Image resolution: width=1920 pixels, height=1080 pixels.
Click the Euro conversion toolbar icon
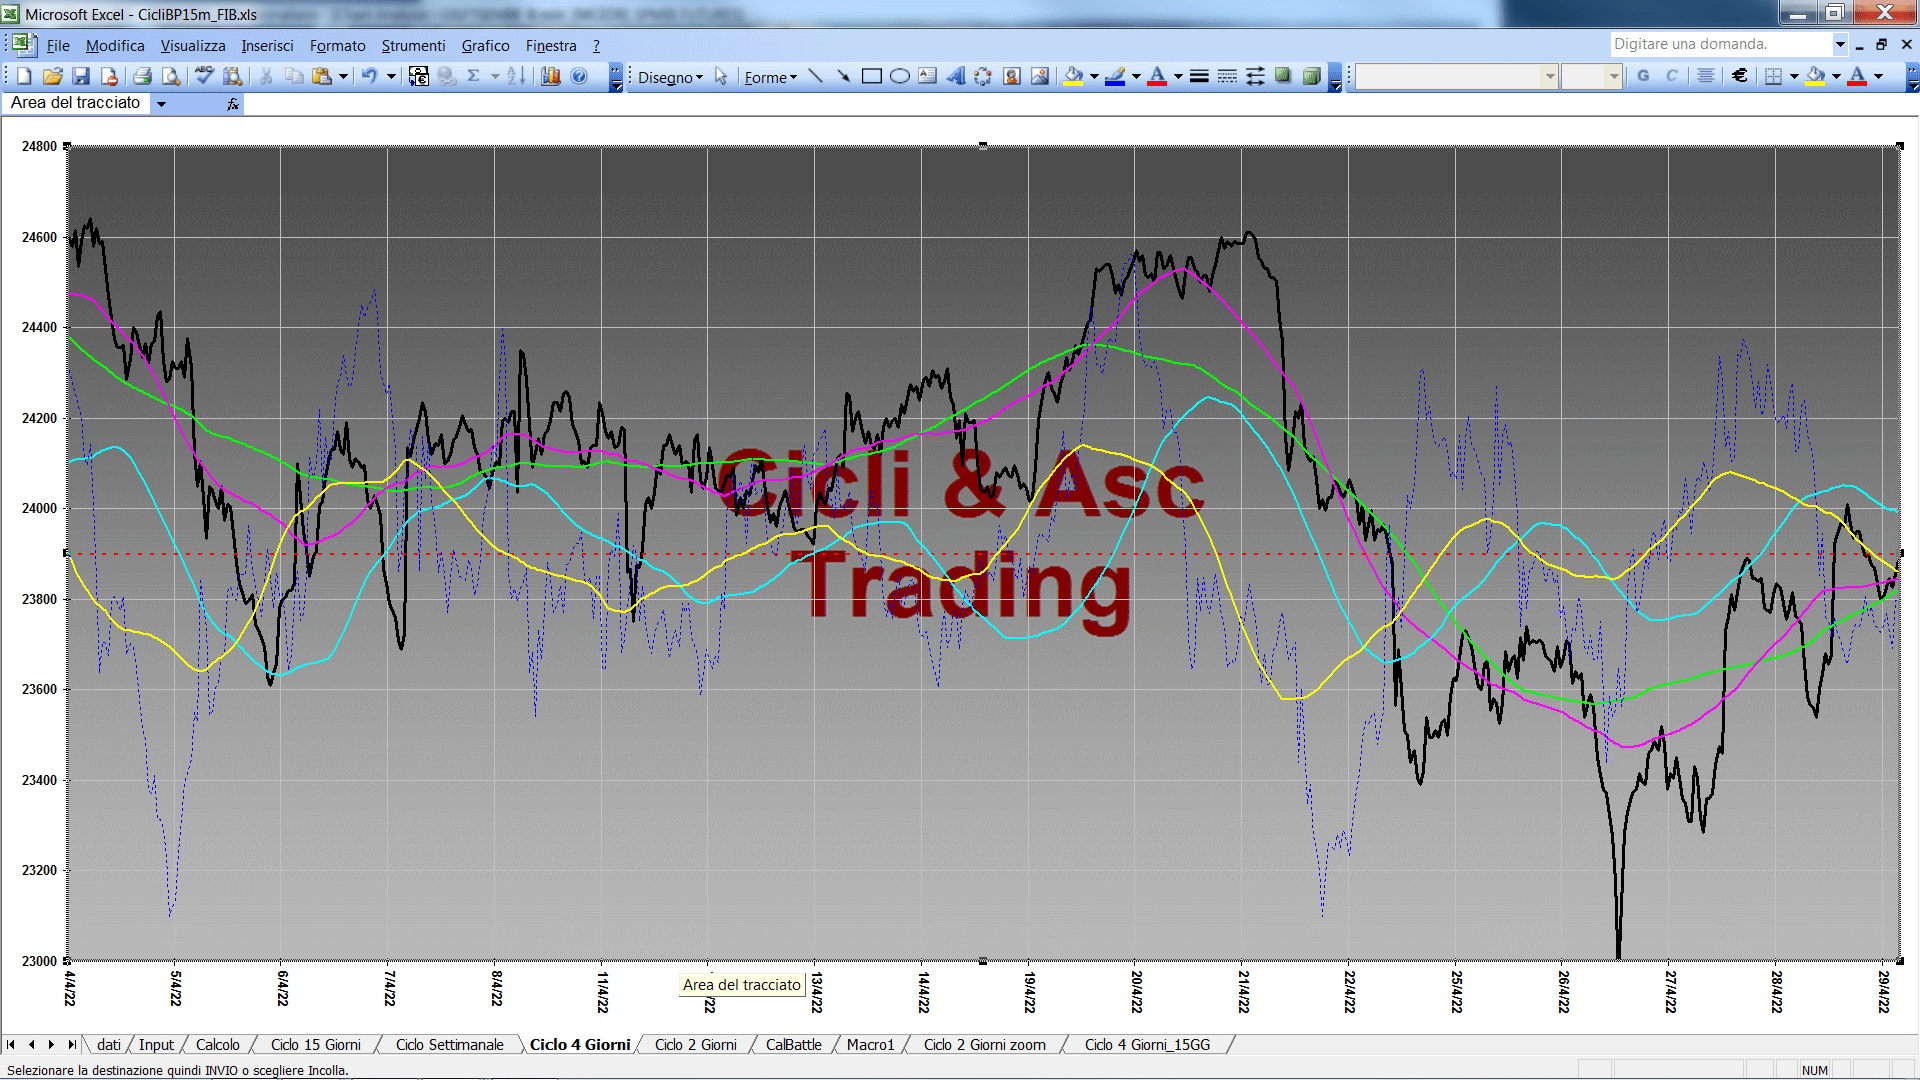click(419, 76)
